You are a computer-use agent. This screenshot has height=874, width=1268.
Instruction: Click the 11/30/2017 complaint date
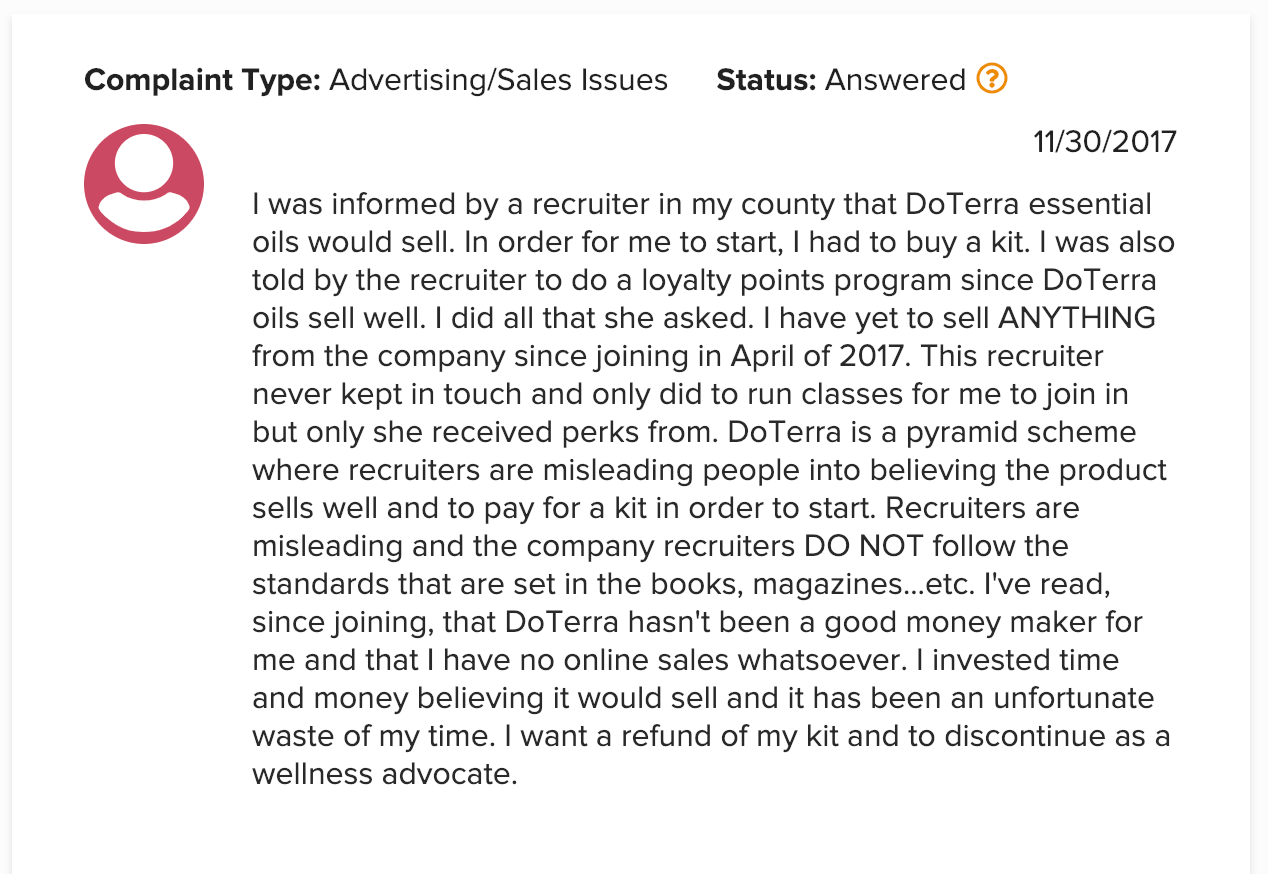point(1105,142)
